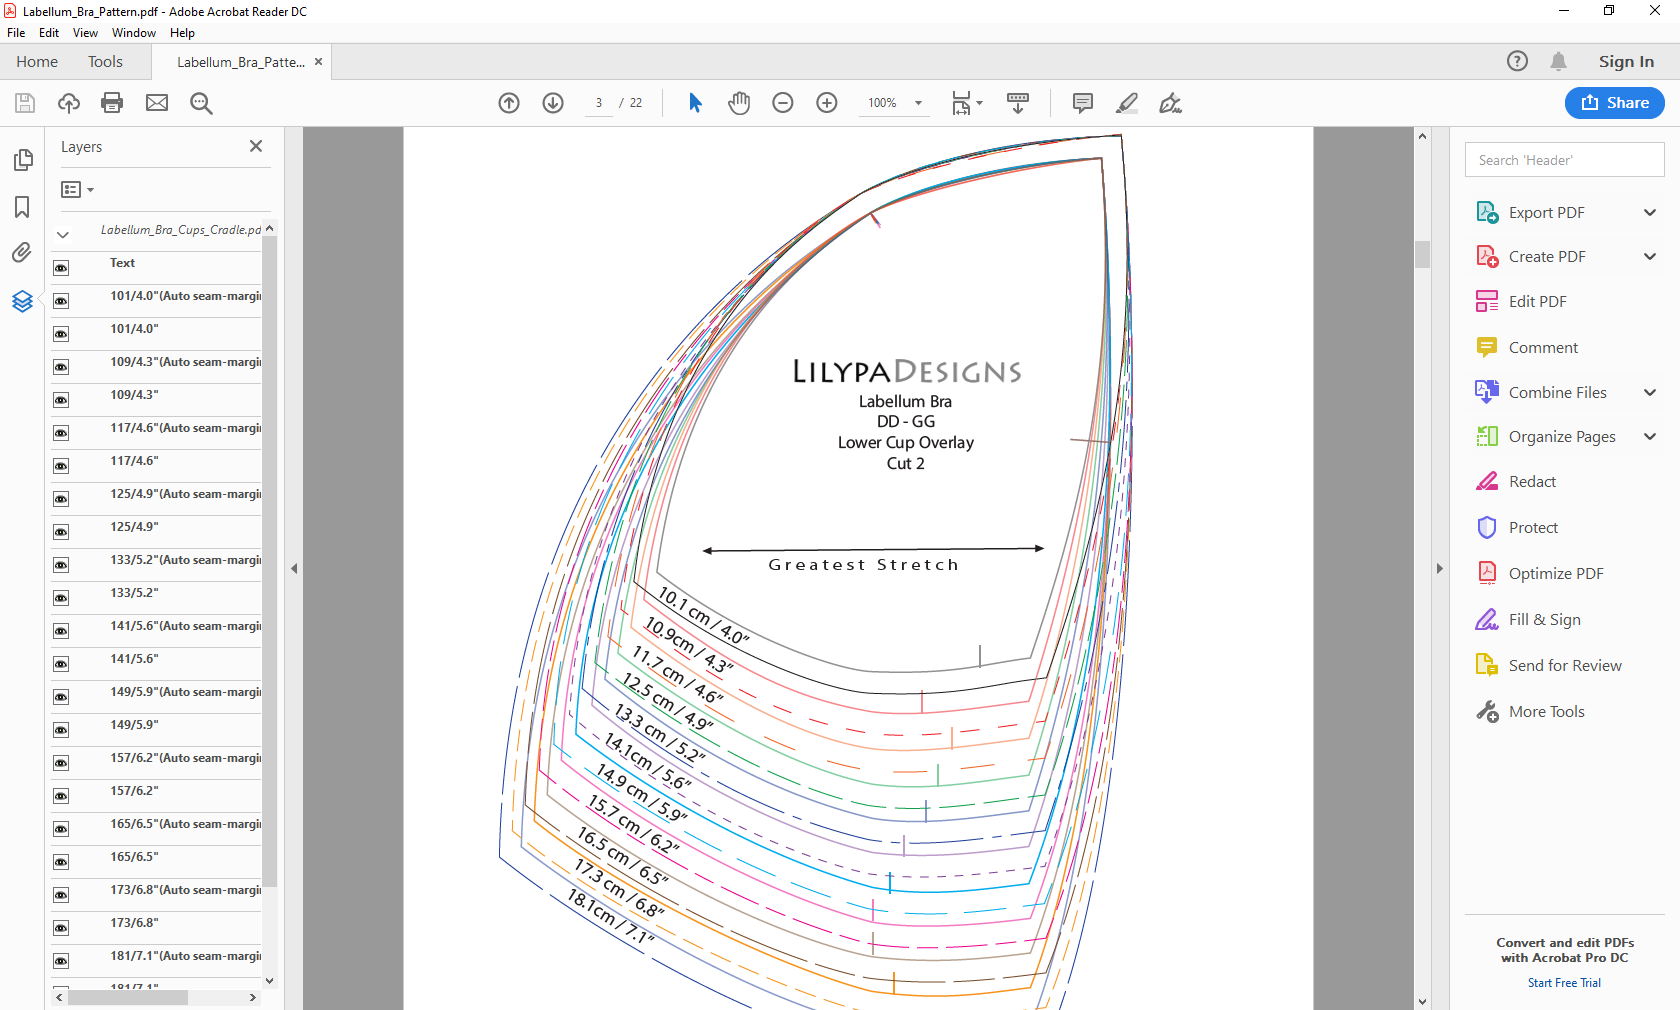Open the attachments paperclip icon

click(x=22, y=253)
